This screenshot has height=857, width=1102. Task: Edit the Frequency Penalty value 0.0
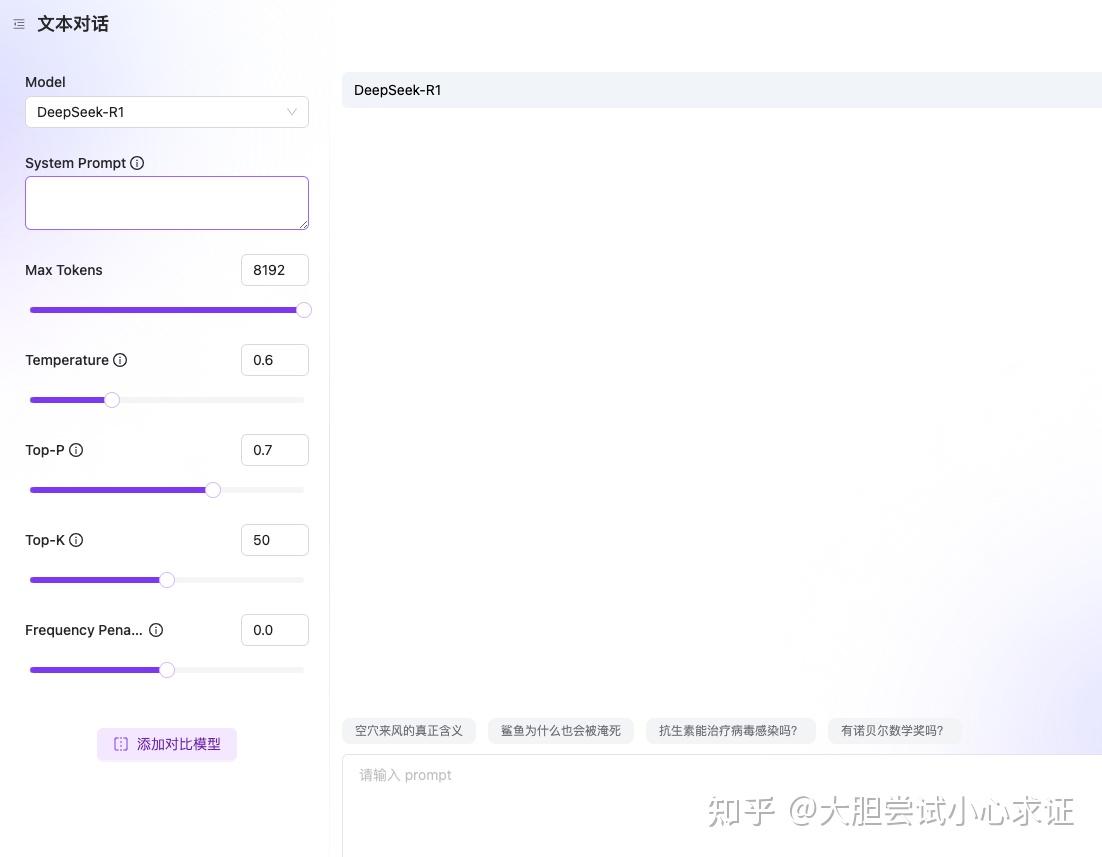click(x=275, y=630)
